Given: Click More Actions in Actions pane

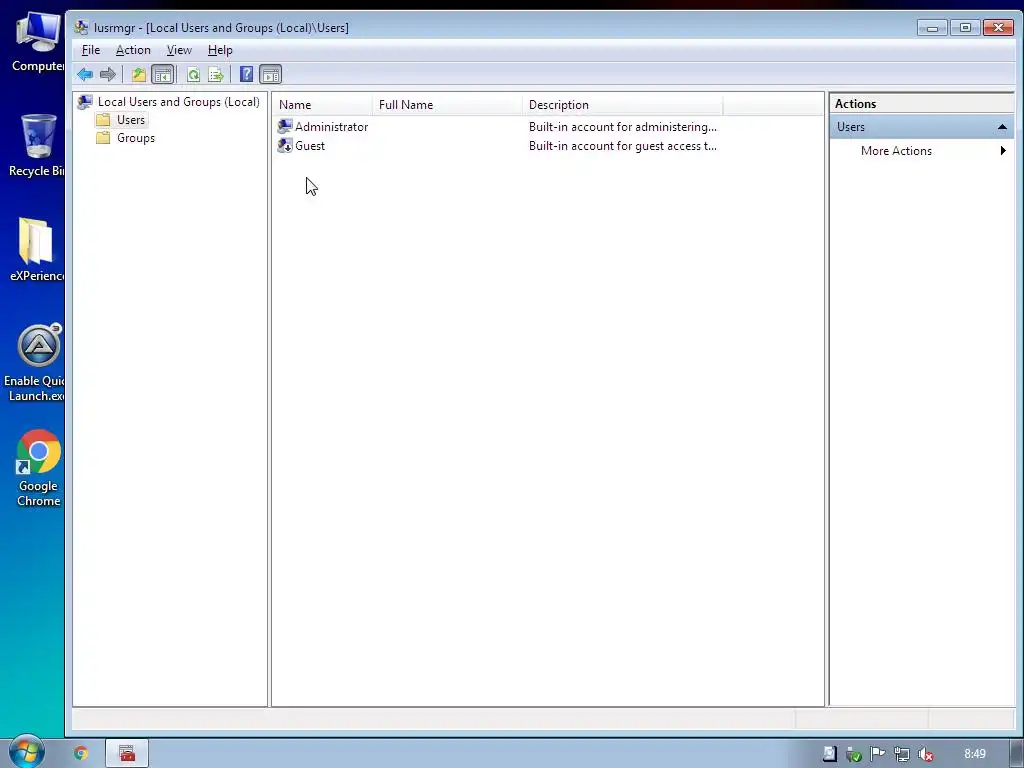Looking at the screenshot, I should pyautogui.click(x=896, y=151).
